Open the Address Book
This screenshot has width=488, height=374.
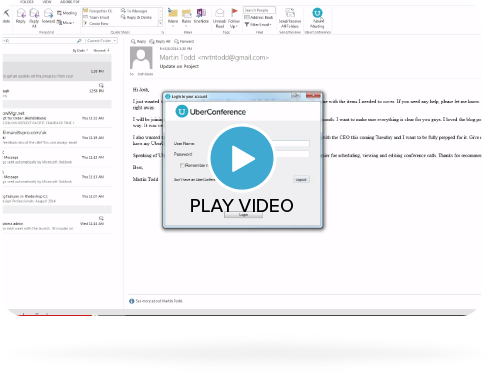(x=259, y=17)
